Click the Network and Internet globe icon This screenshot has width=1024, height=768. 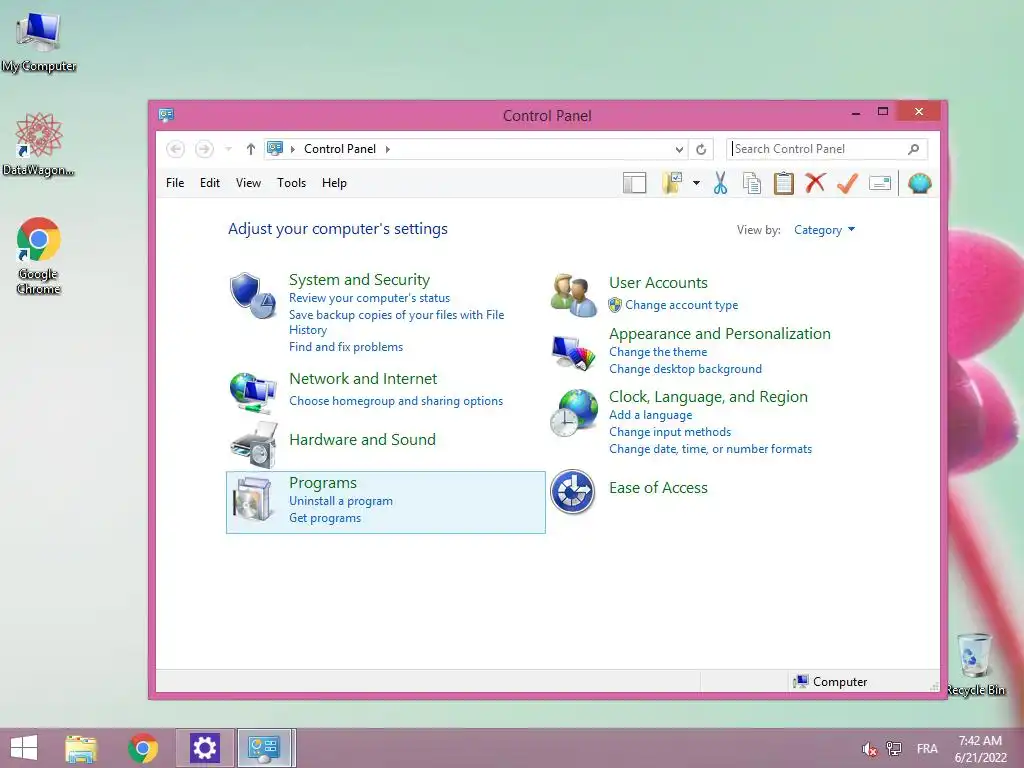point(253,392)
